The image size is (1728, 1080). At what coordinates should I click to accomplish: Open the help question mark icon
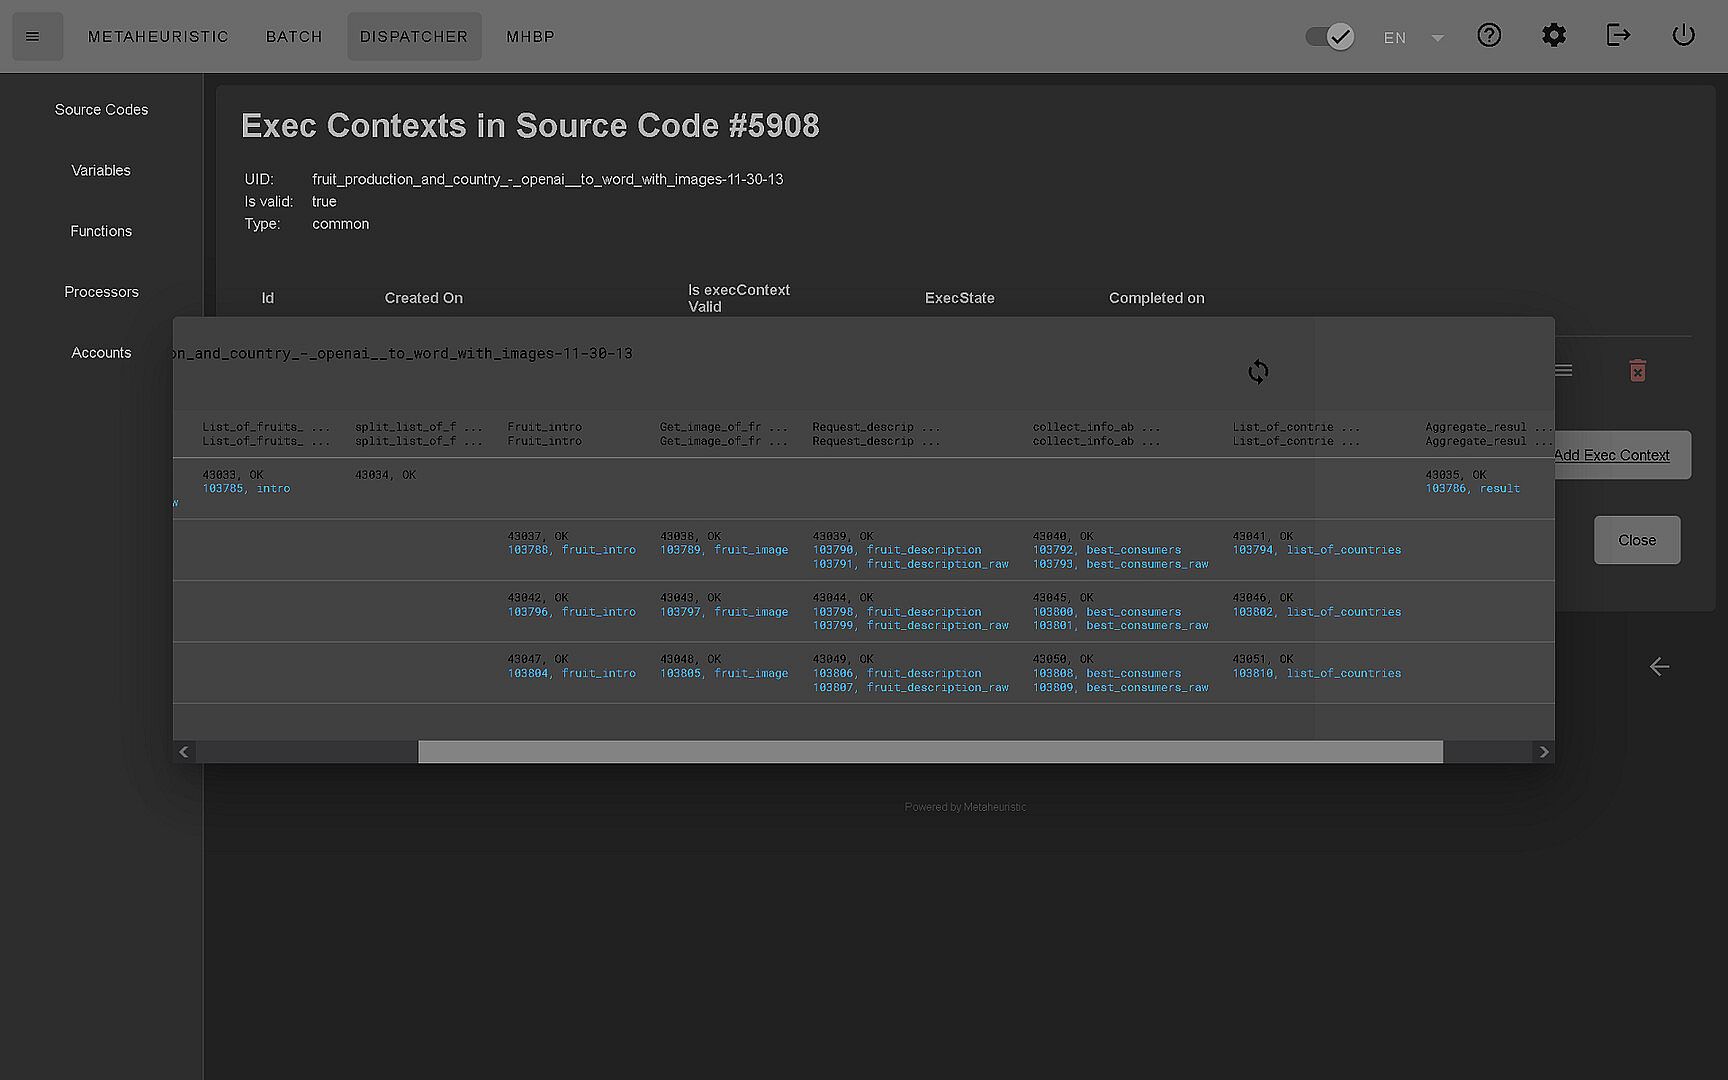[x=1489, y=36]
